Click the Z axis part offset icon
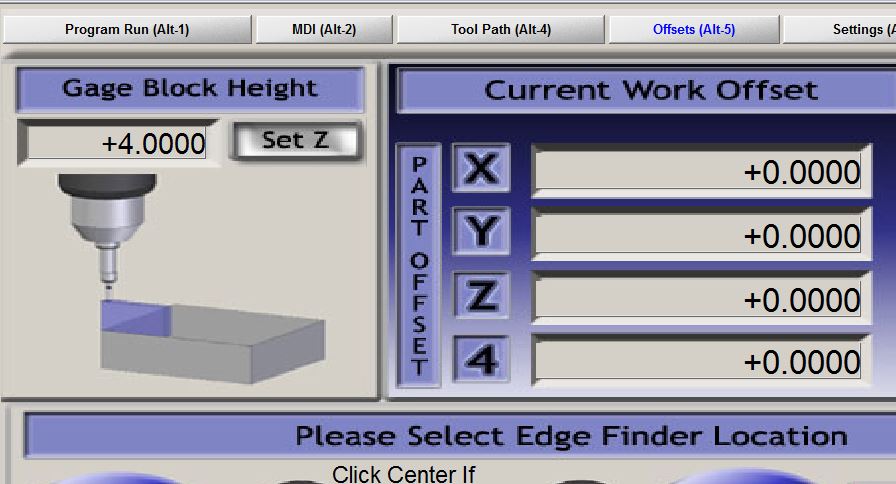 [x=481, y=296]
